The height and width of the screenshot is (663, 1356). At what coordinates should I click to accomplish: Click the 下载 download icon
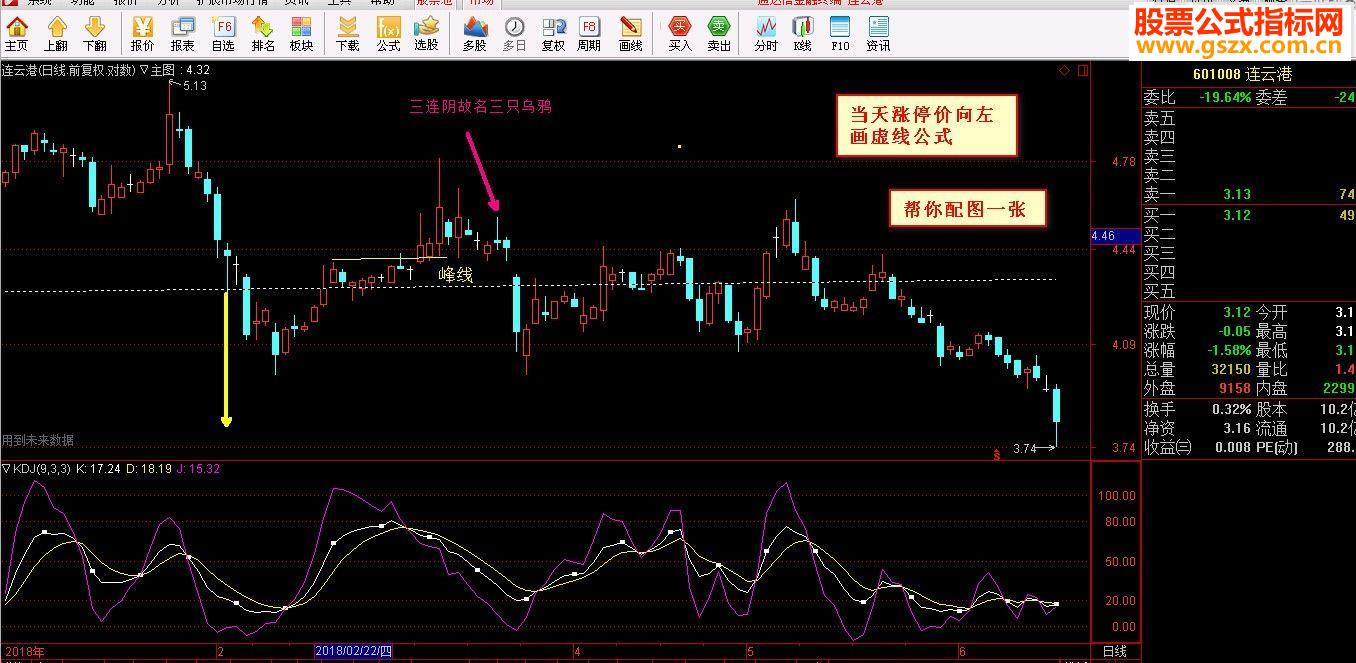[x=347, y=33]
